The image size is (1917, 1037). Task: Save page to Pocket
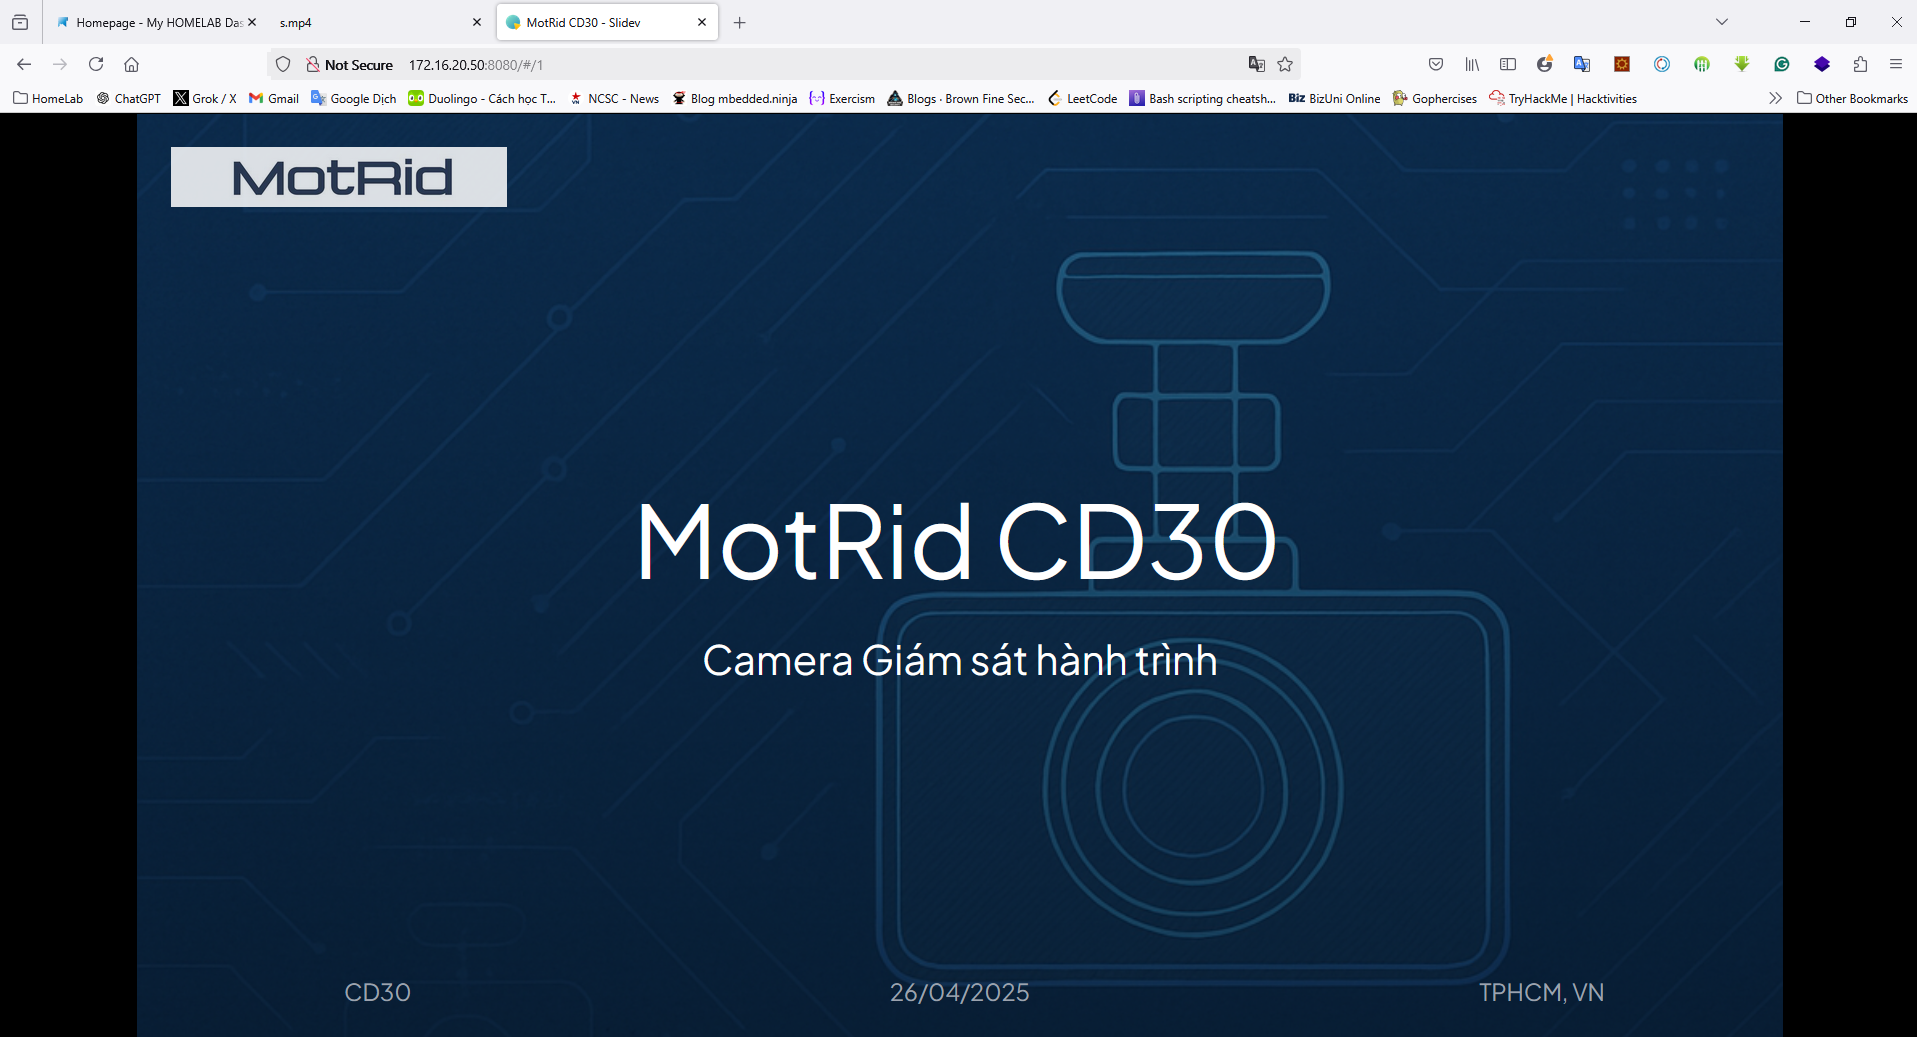(x=1436, y=64)
